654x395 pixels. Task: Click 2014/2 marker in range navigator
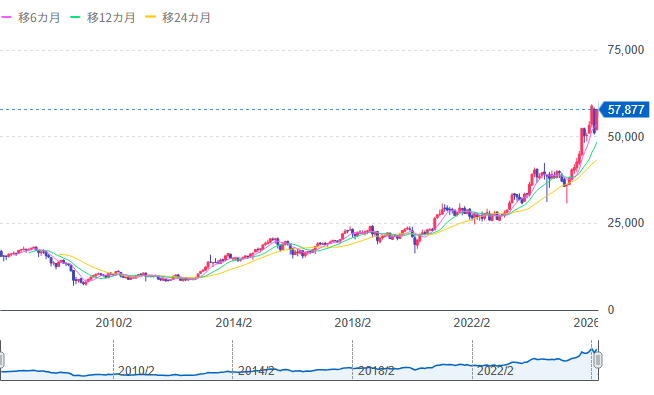tap(256, 371)
